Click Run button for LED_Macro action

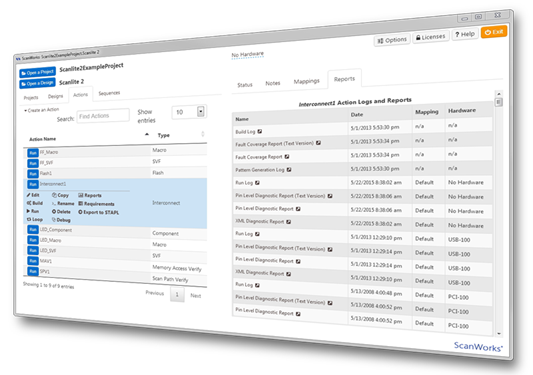coord(33,240)
